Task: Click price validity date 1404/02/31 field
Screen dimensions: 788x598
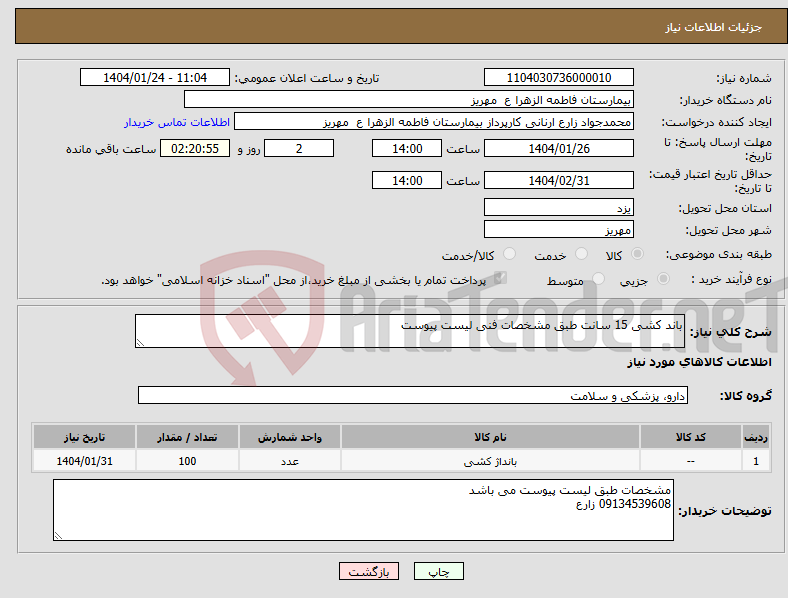Action: click(559, 180)
